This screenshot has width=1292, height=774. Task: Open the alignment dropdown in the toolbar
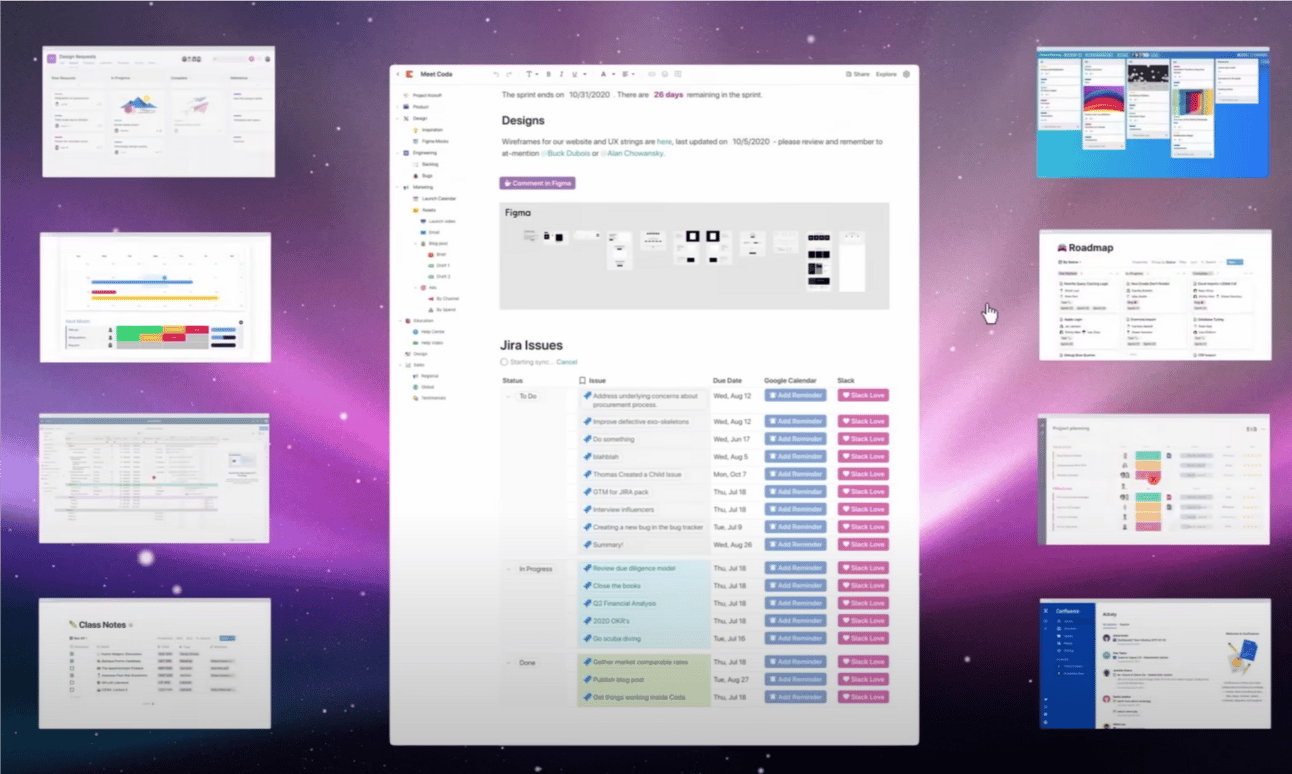[x=629, y=74]
